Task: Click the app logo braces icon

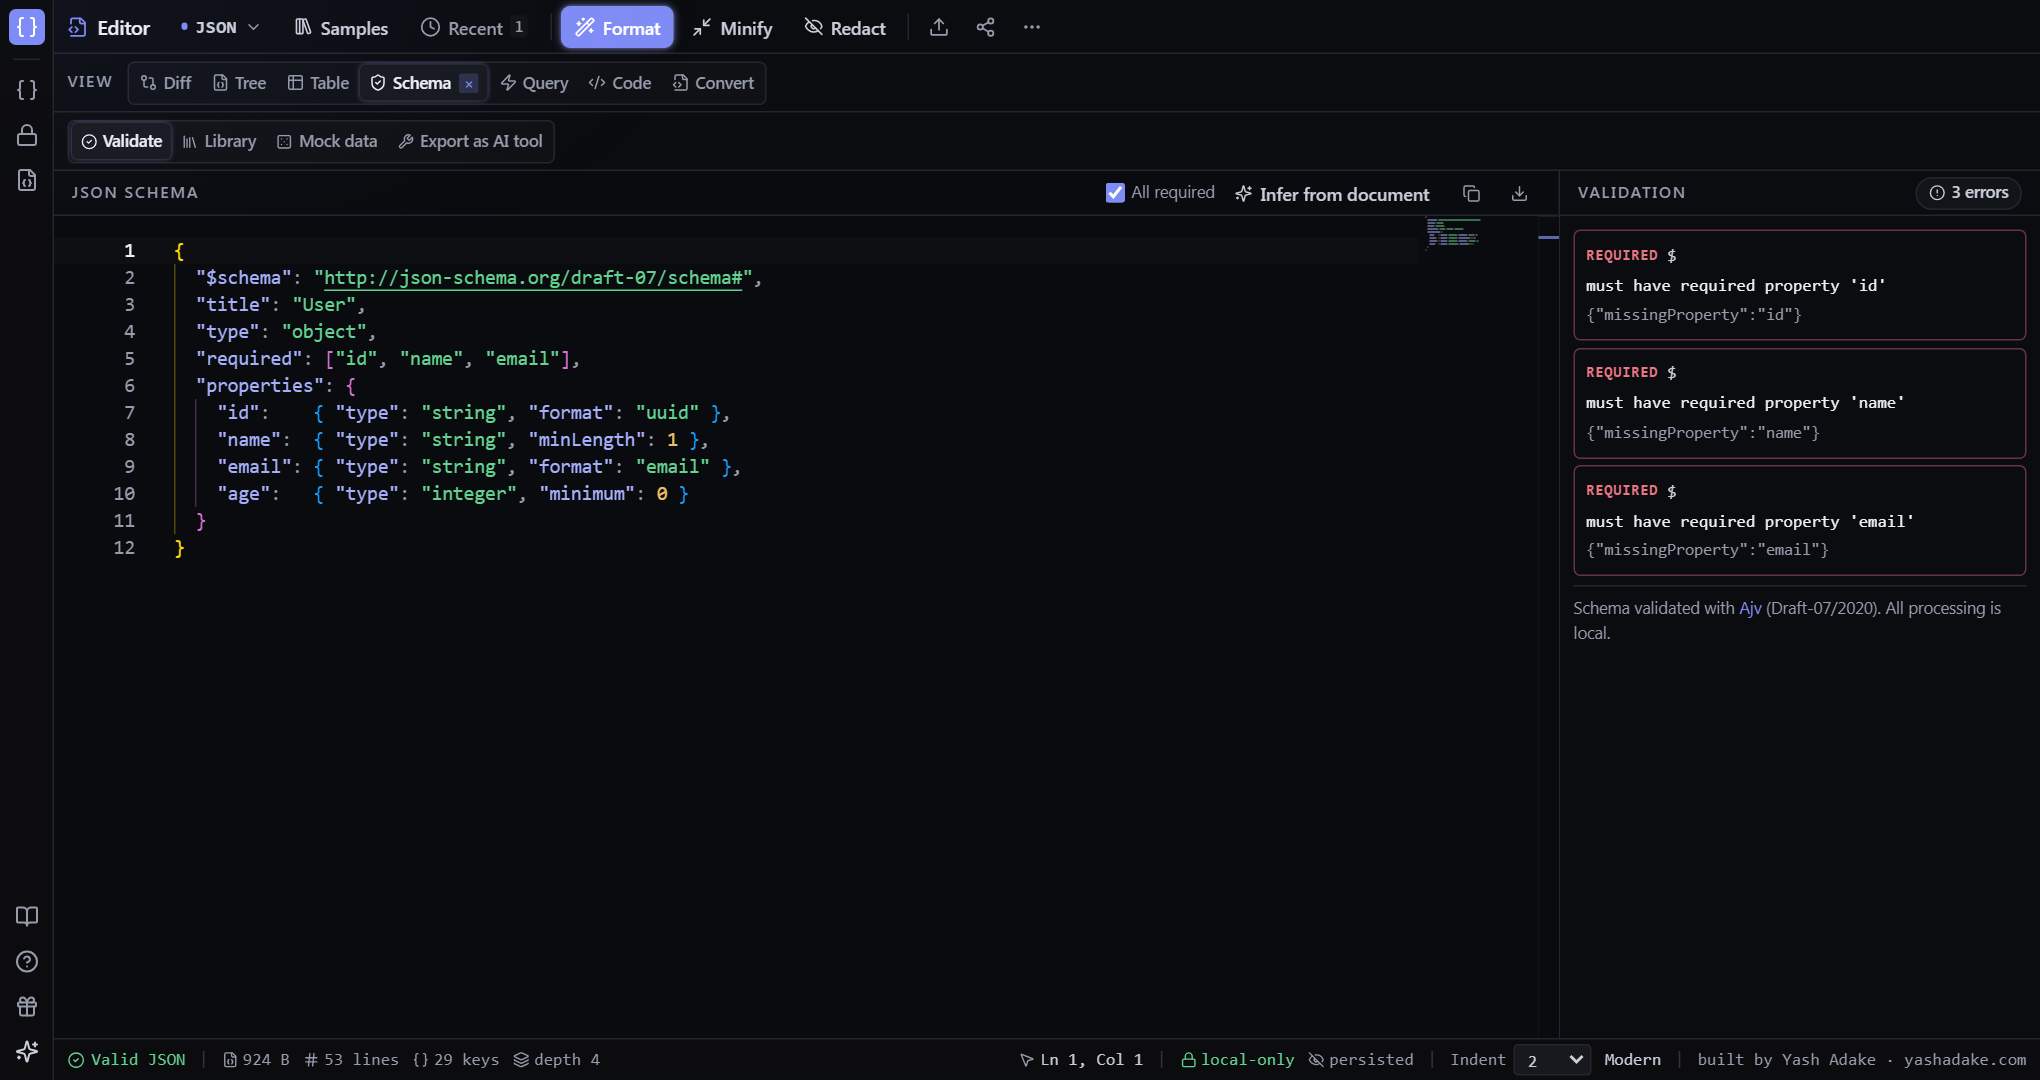Action: [27, 27]
